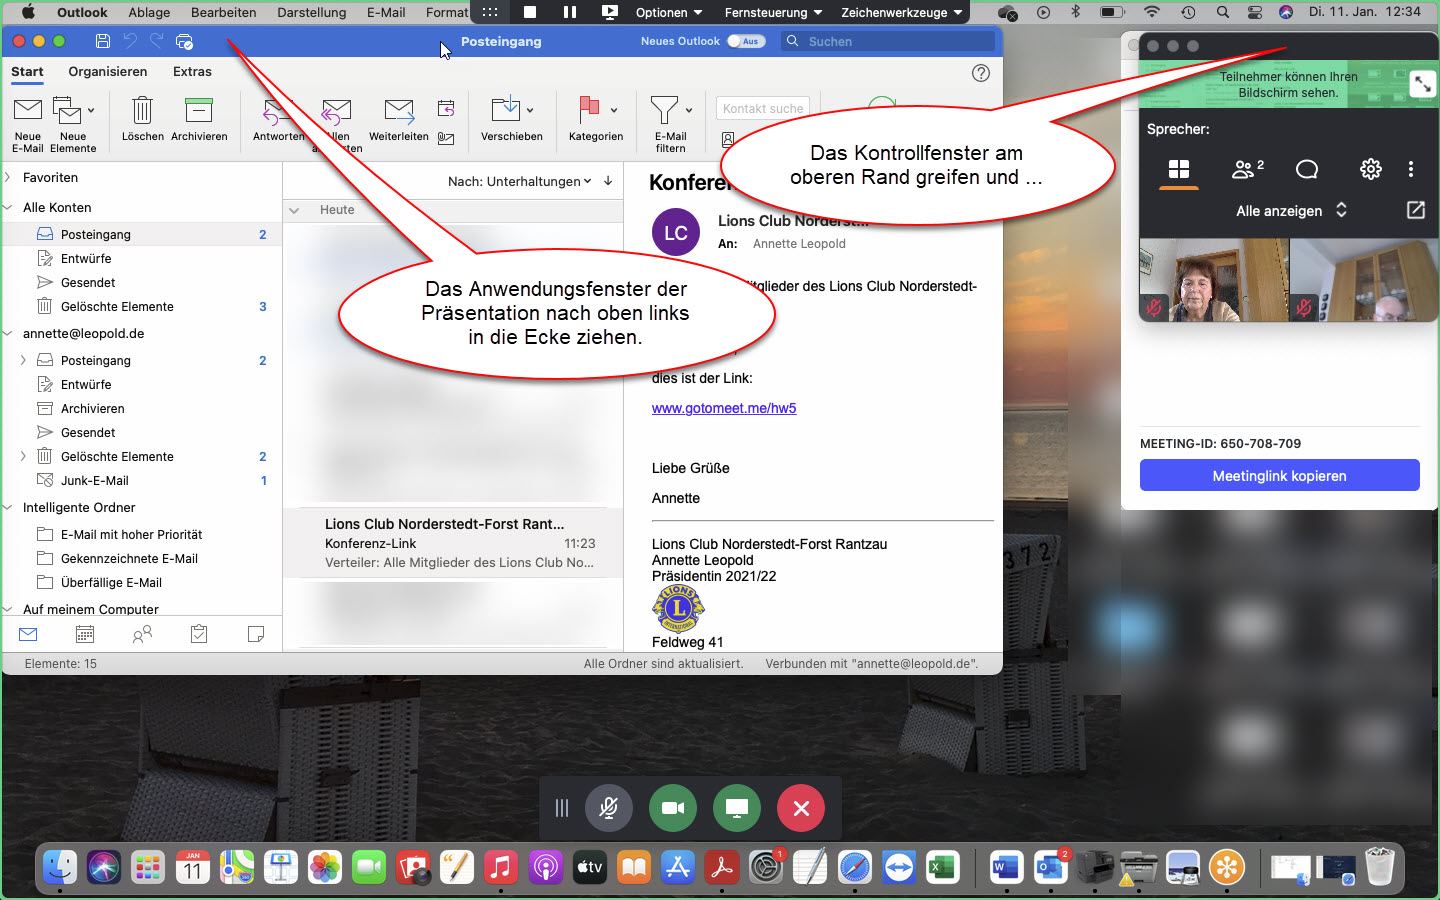1440x900 pixels.
Task: Click the Suchen search field
Action: point(888,41)
